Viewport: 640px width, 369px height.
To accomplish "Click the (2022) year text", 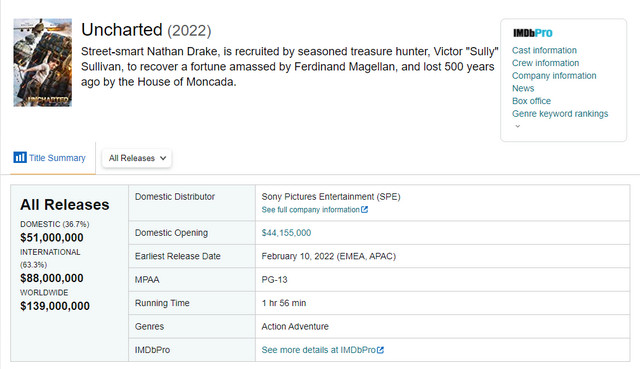I will pyautogui.click(x=189, y=31).
